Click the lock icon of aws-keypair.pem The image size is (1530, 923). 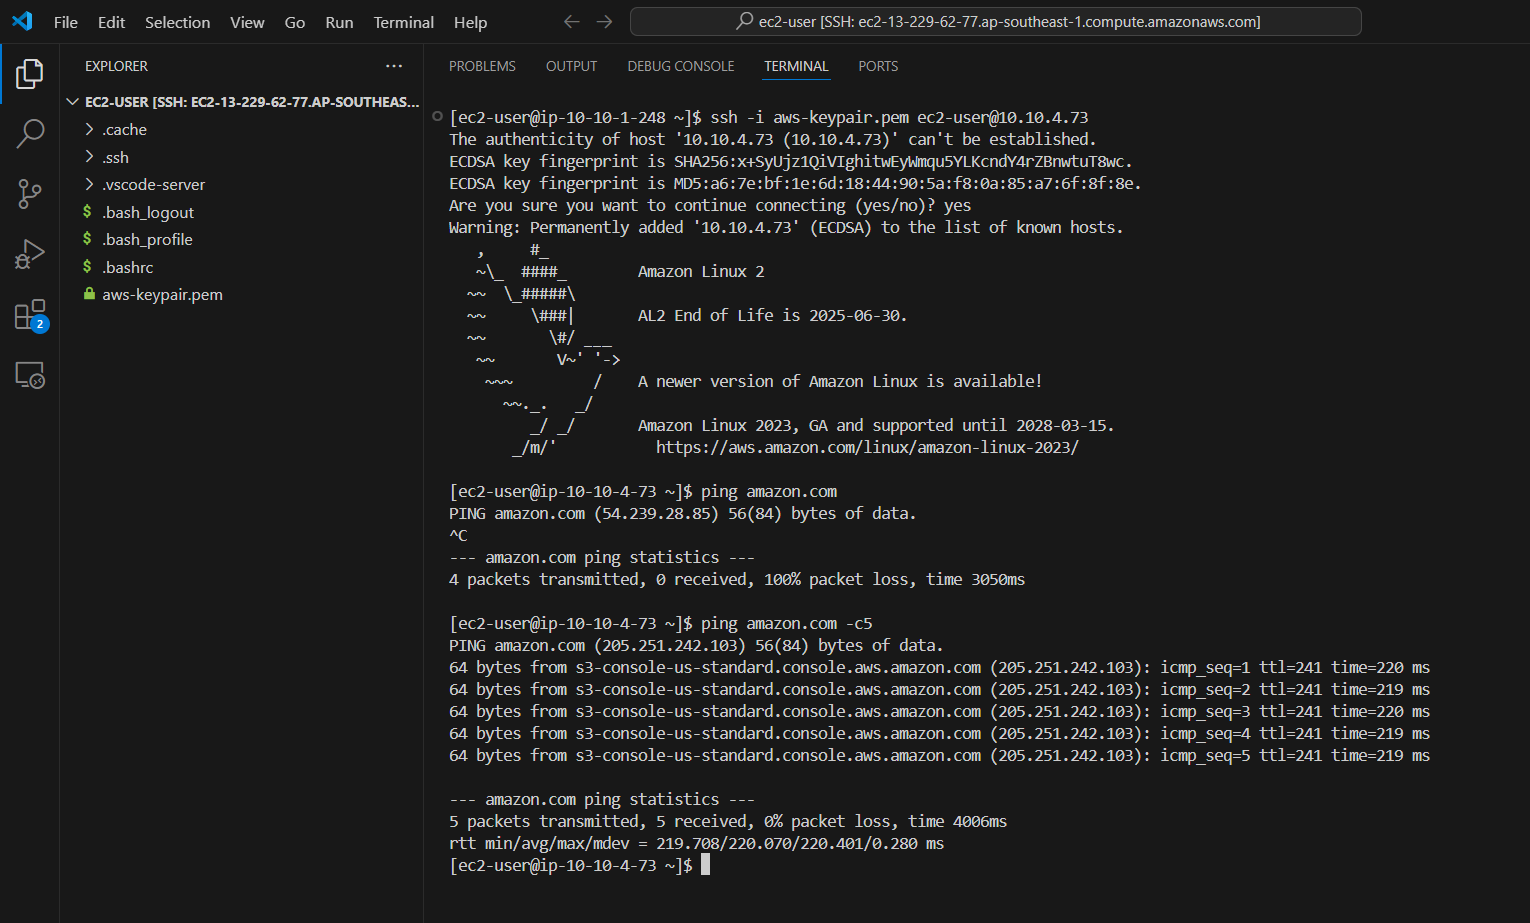point(89,294)
